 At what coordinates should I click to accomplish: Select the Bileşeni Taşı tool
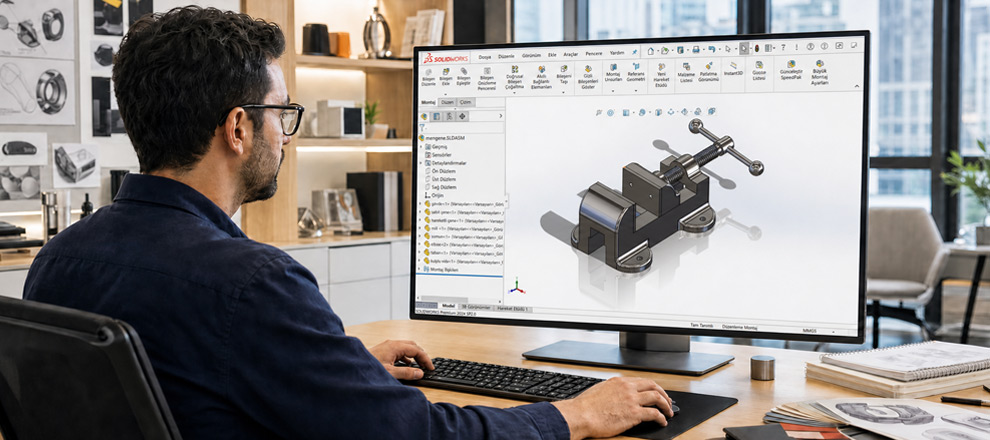(x=564, y=75)
